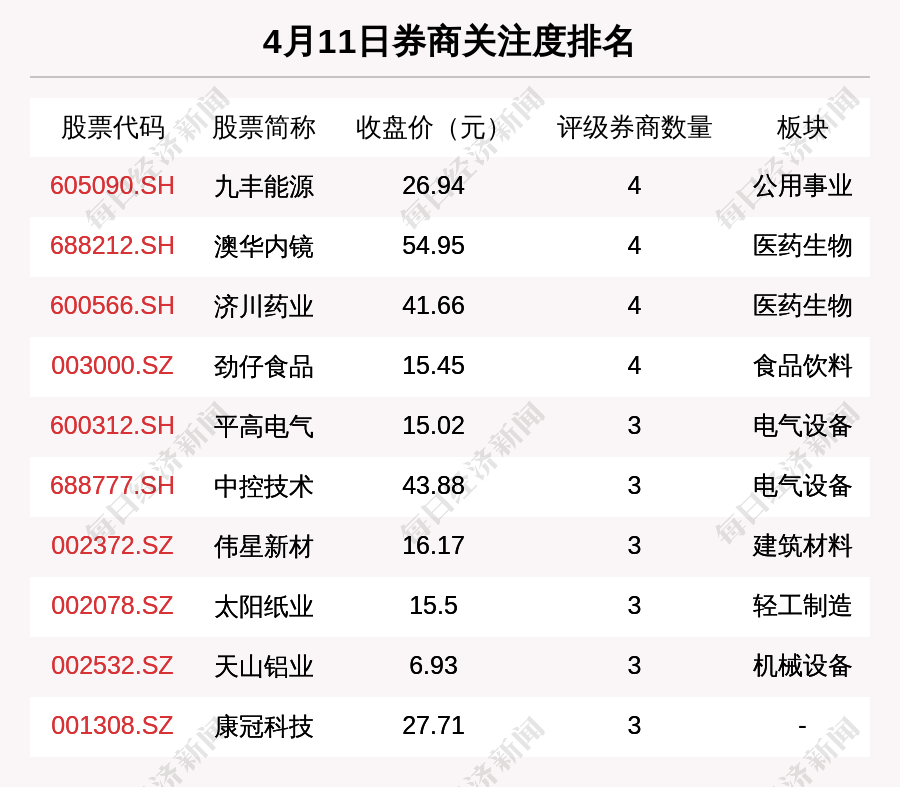Select closing price 15.45
This screenshot has width=900, height=787.
[x=433, y=366]
